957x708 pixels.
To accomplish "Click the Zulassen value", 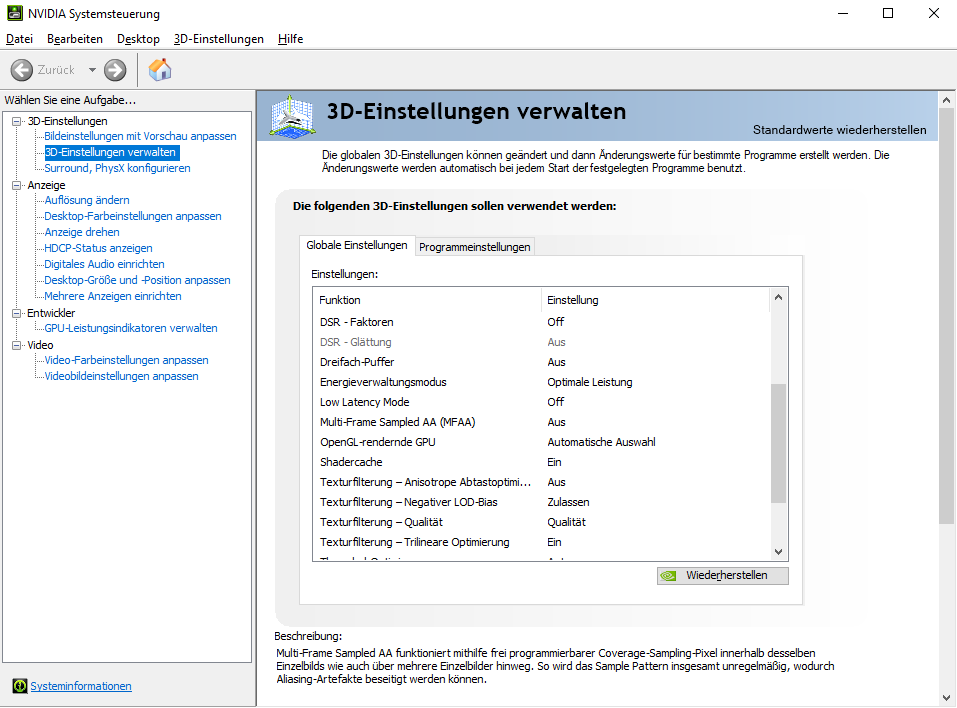I will (x=568, y=502).
